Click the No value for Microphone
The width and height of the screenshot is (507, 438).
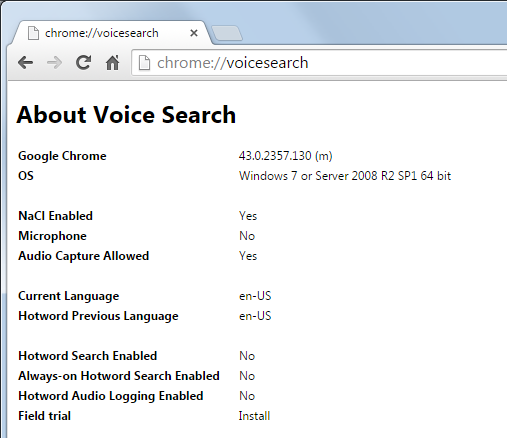[247, 236]
